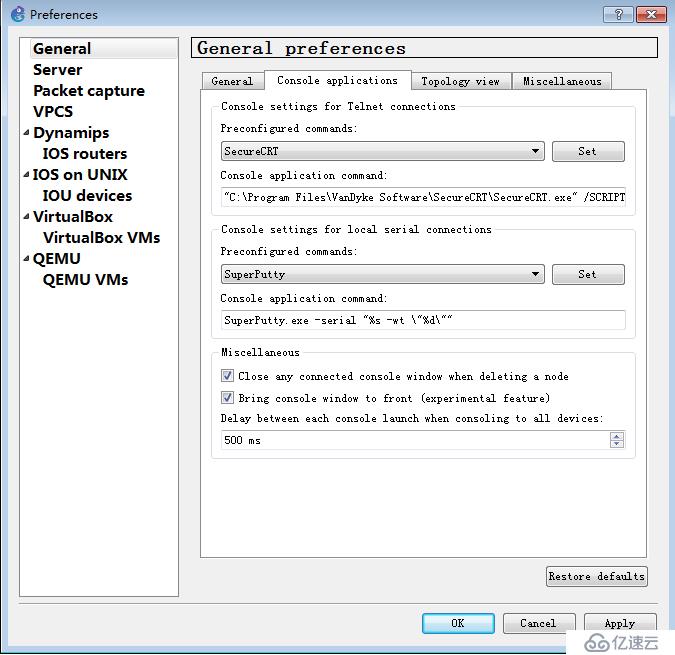Image resolution: width=675 pixels, height=655 pixels.
Task: Click the Telnet console application command field
Action: [x=423, y=197]
